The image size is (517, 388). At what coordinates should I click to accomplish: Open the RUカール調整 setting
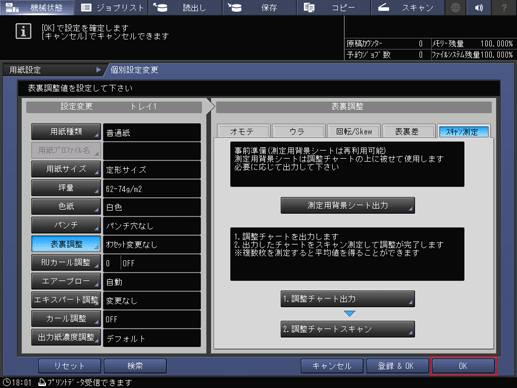(x=66, y=263)
